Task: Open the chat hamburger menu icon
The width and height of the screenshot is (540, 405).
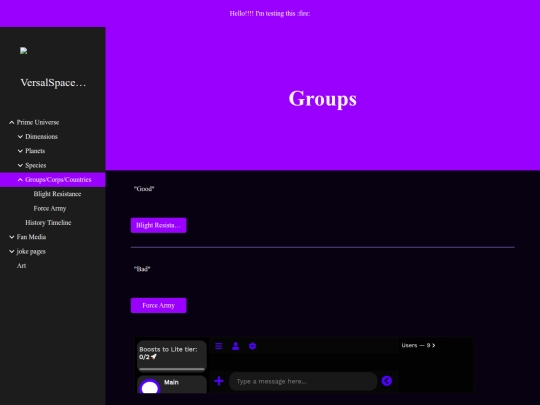Action: pyautogui.click(x=219, y=346)
